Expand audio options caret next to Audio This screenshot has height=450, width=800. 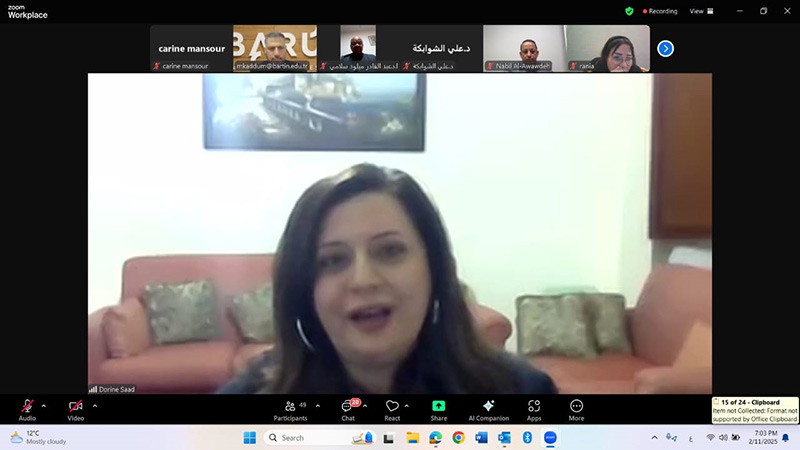(x=44, y=406)
